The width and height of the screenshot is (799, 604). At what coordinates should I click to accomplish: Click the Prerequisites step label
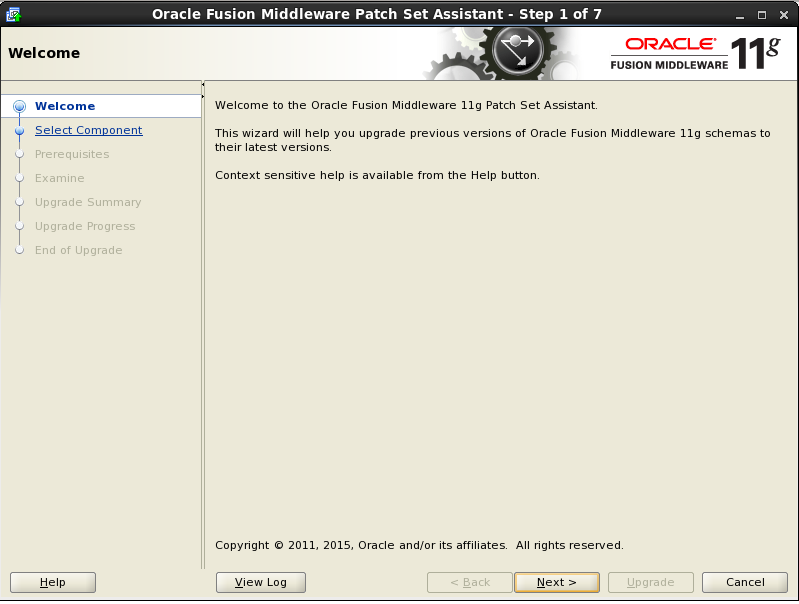[x=72, y=154]
